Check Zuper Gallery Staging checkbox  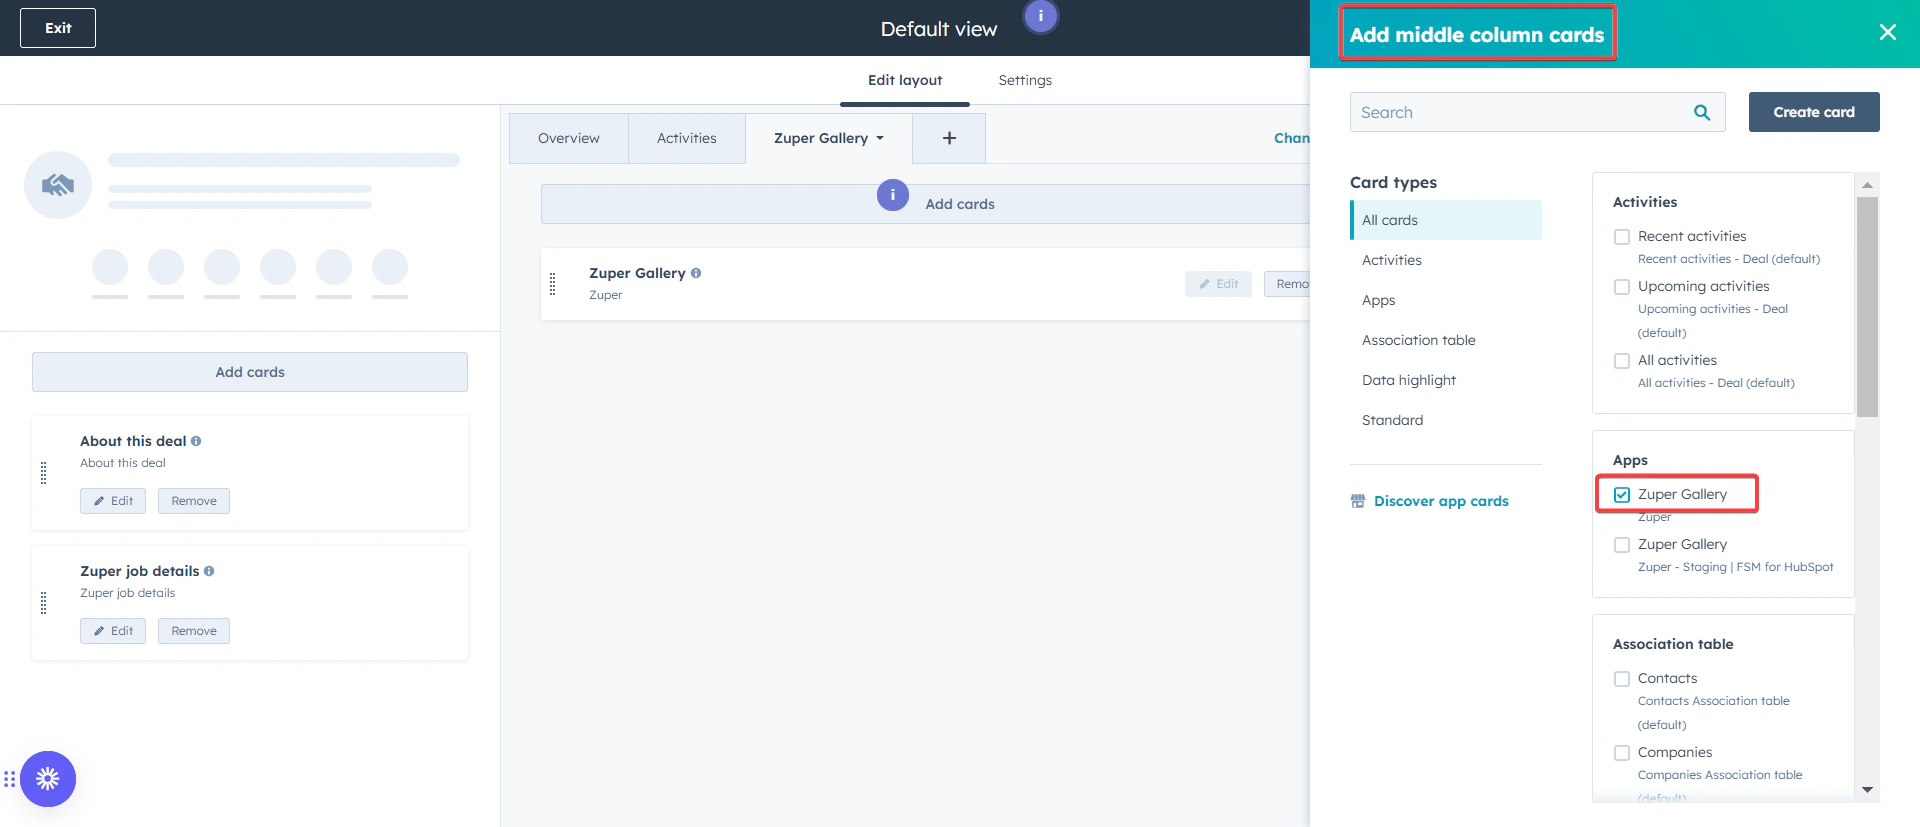click(1622, 545)
